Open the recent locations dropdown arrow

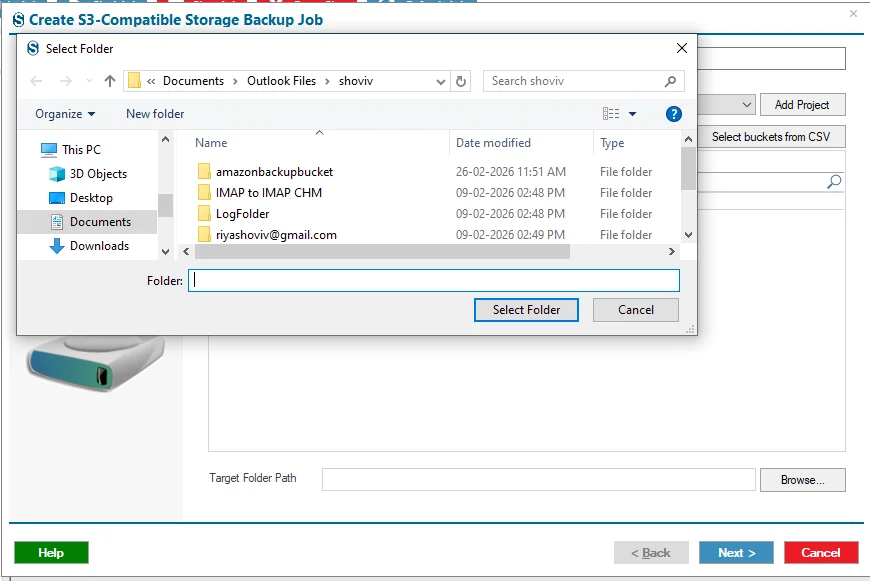coord(89,81)
